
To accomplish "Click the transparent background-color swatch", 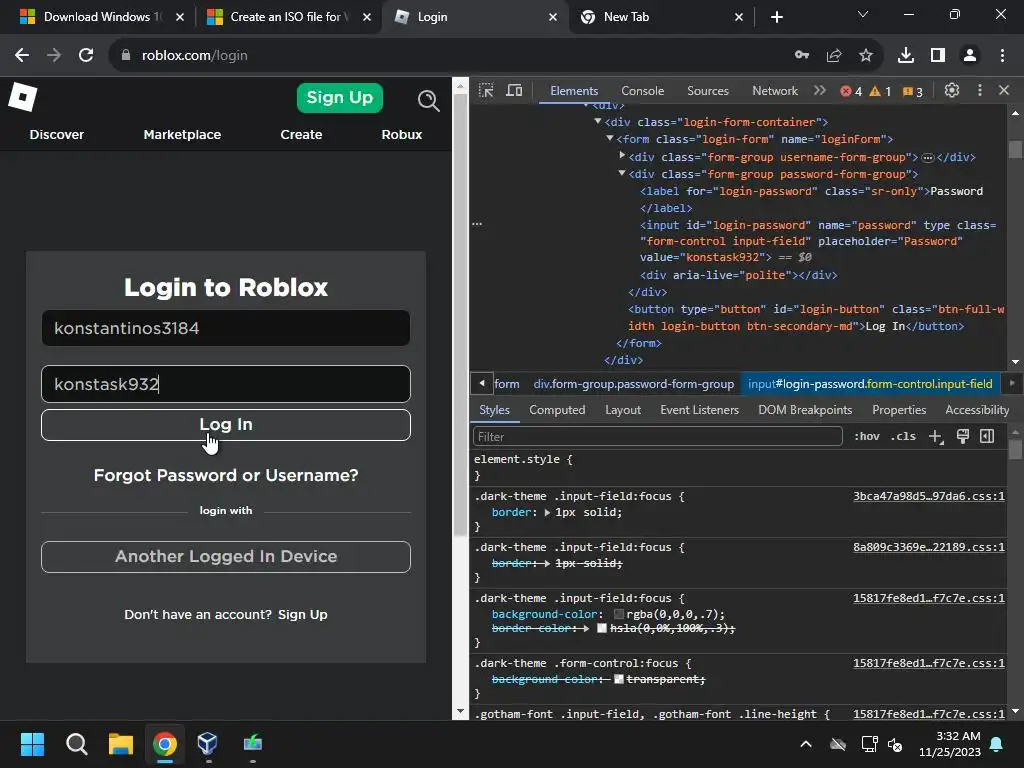I will pyautogui.click(x=618, y=680).
